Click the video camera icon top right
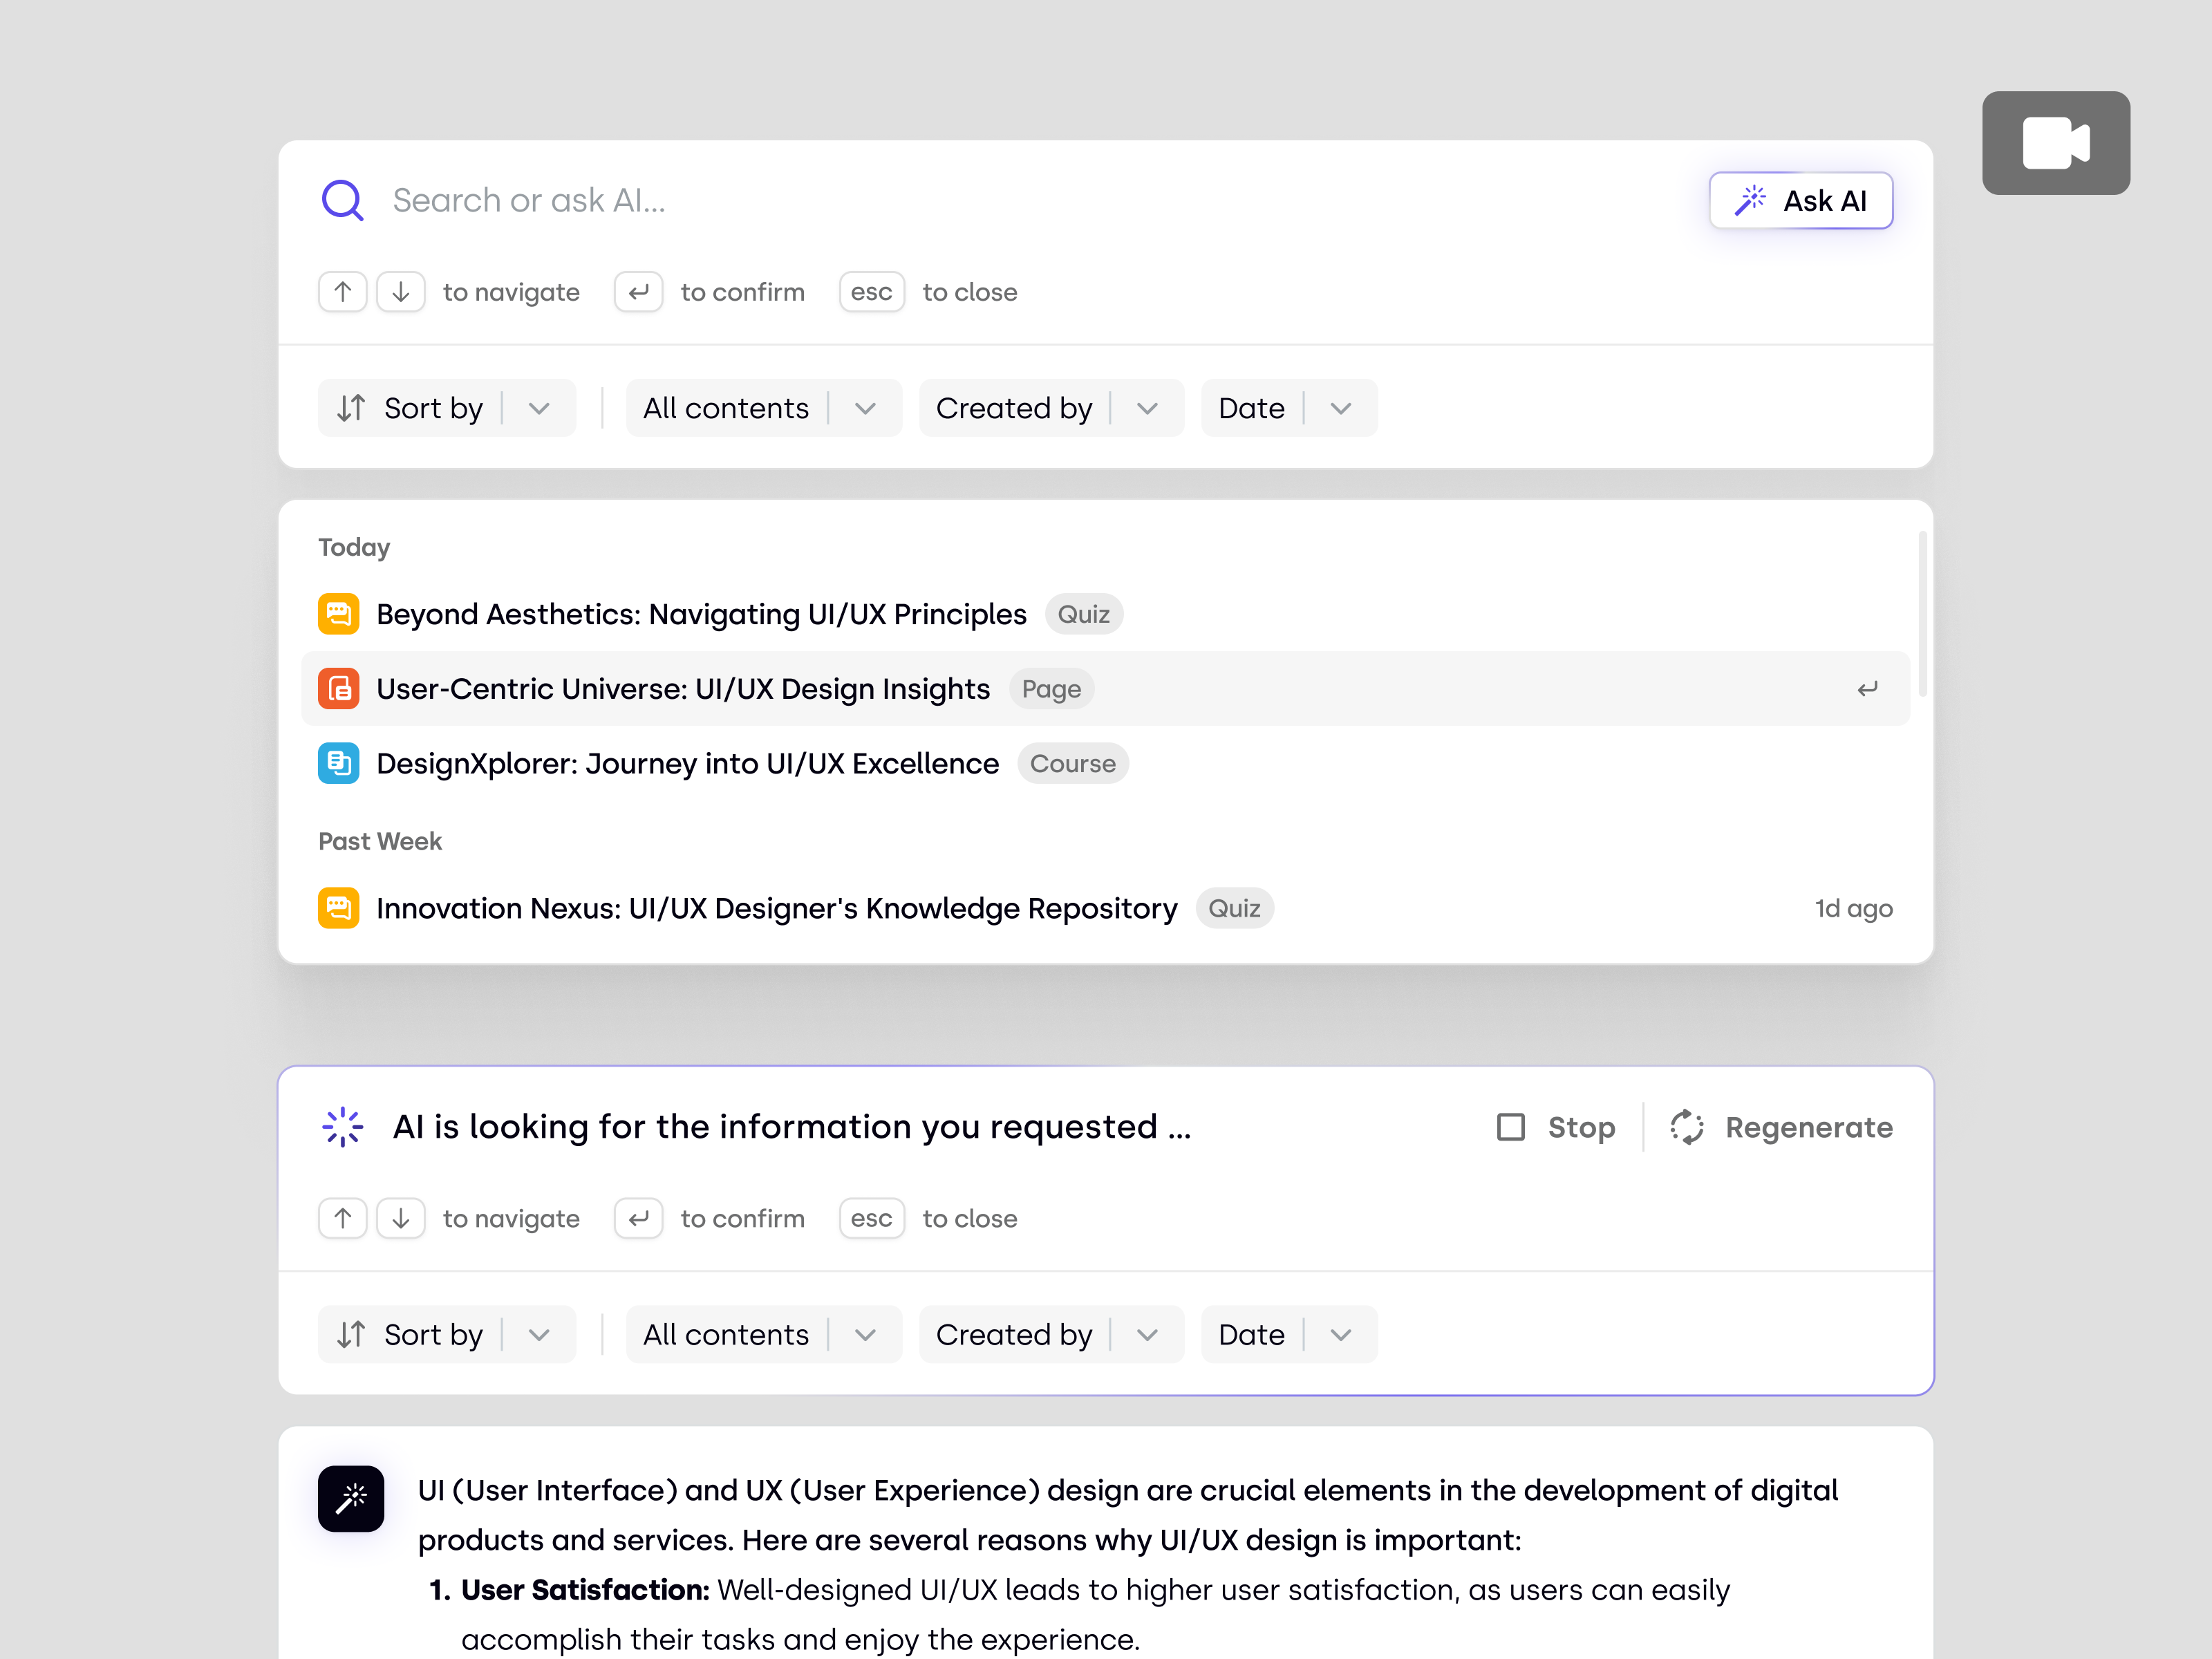This screenshot has height=1659, width=2212. [2056, 142]
